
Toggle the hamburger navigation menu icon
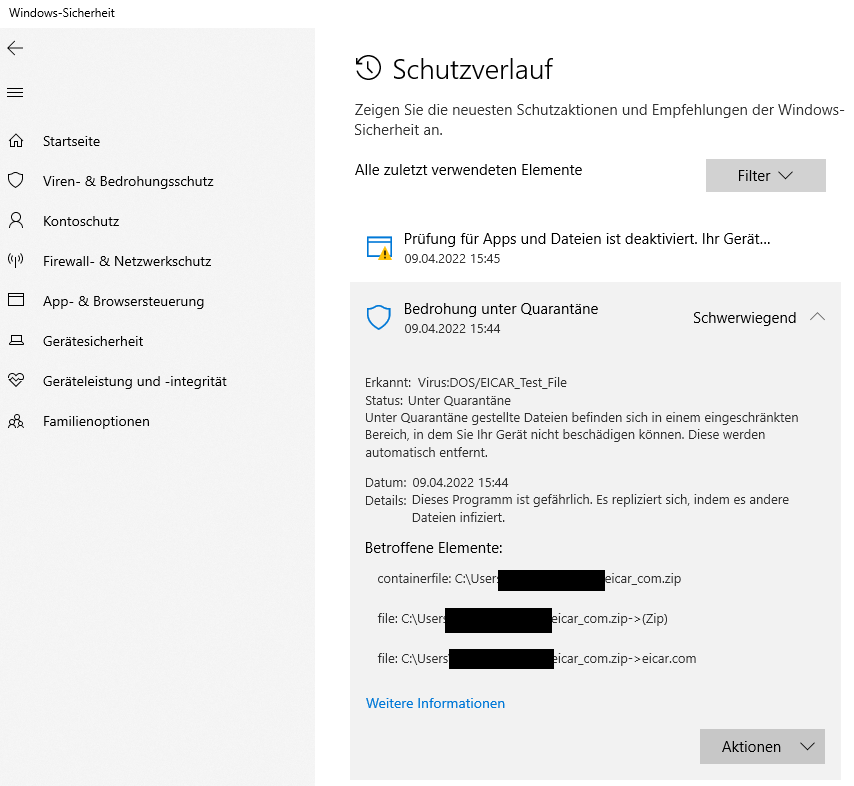15,93
